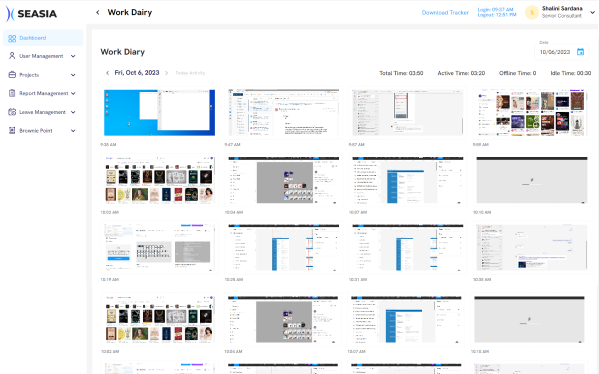Open Leave Management menu item
Viewport: 599px width, 374px height.
pyautogui.click(x=42, y=112)
